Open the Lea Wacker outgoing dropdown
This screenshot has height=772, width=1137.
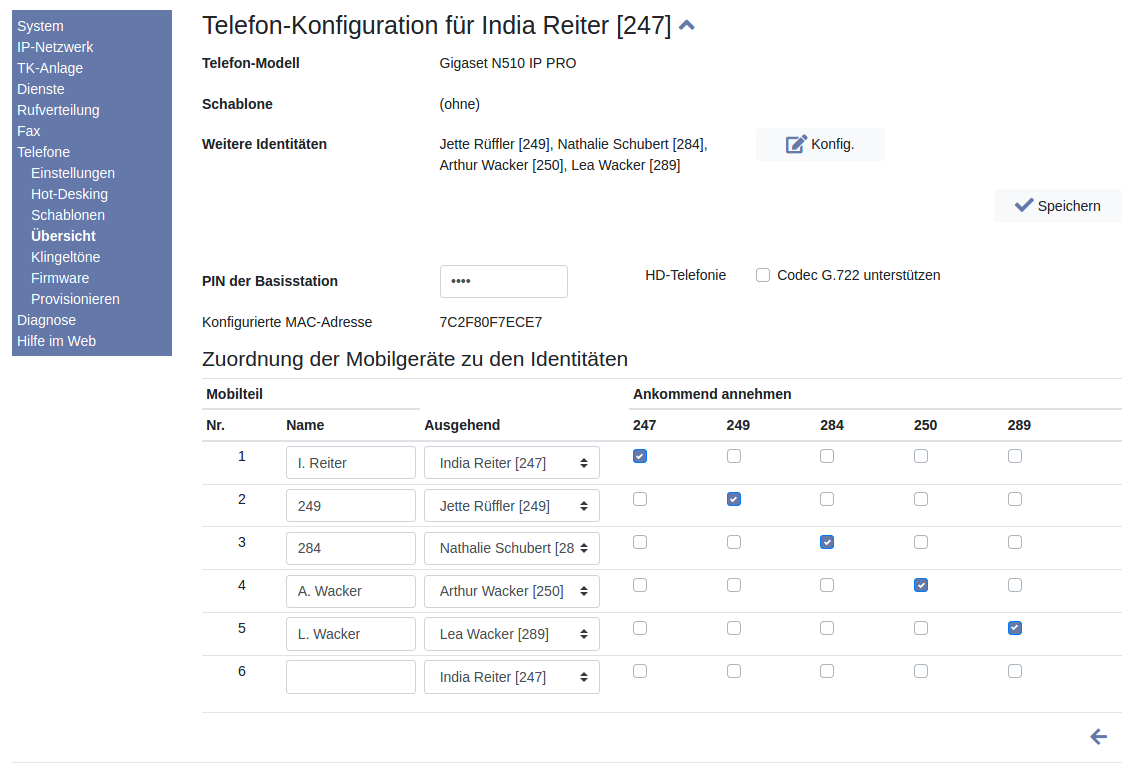[x=511, y=634]
